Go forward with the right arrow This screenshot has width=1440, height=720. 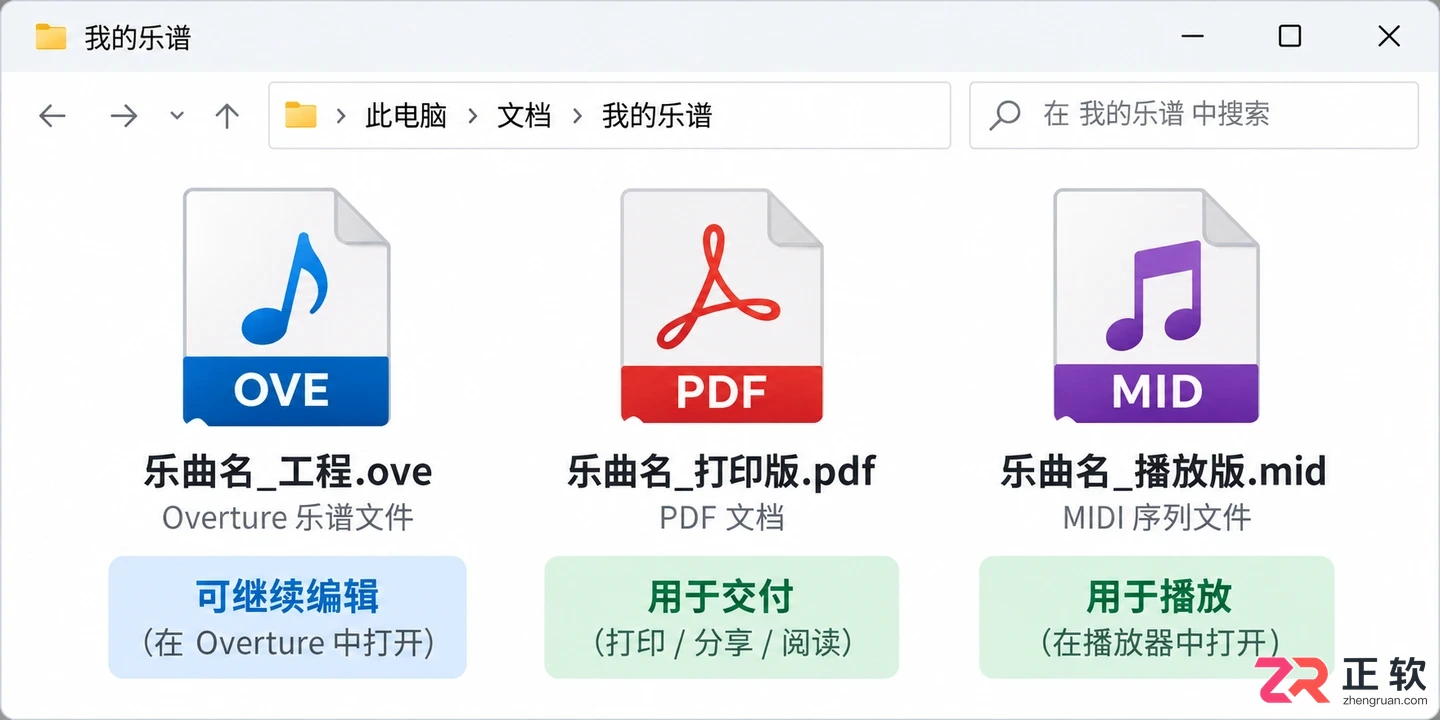pos(123,116)
